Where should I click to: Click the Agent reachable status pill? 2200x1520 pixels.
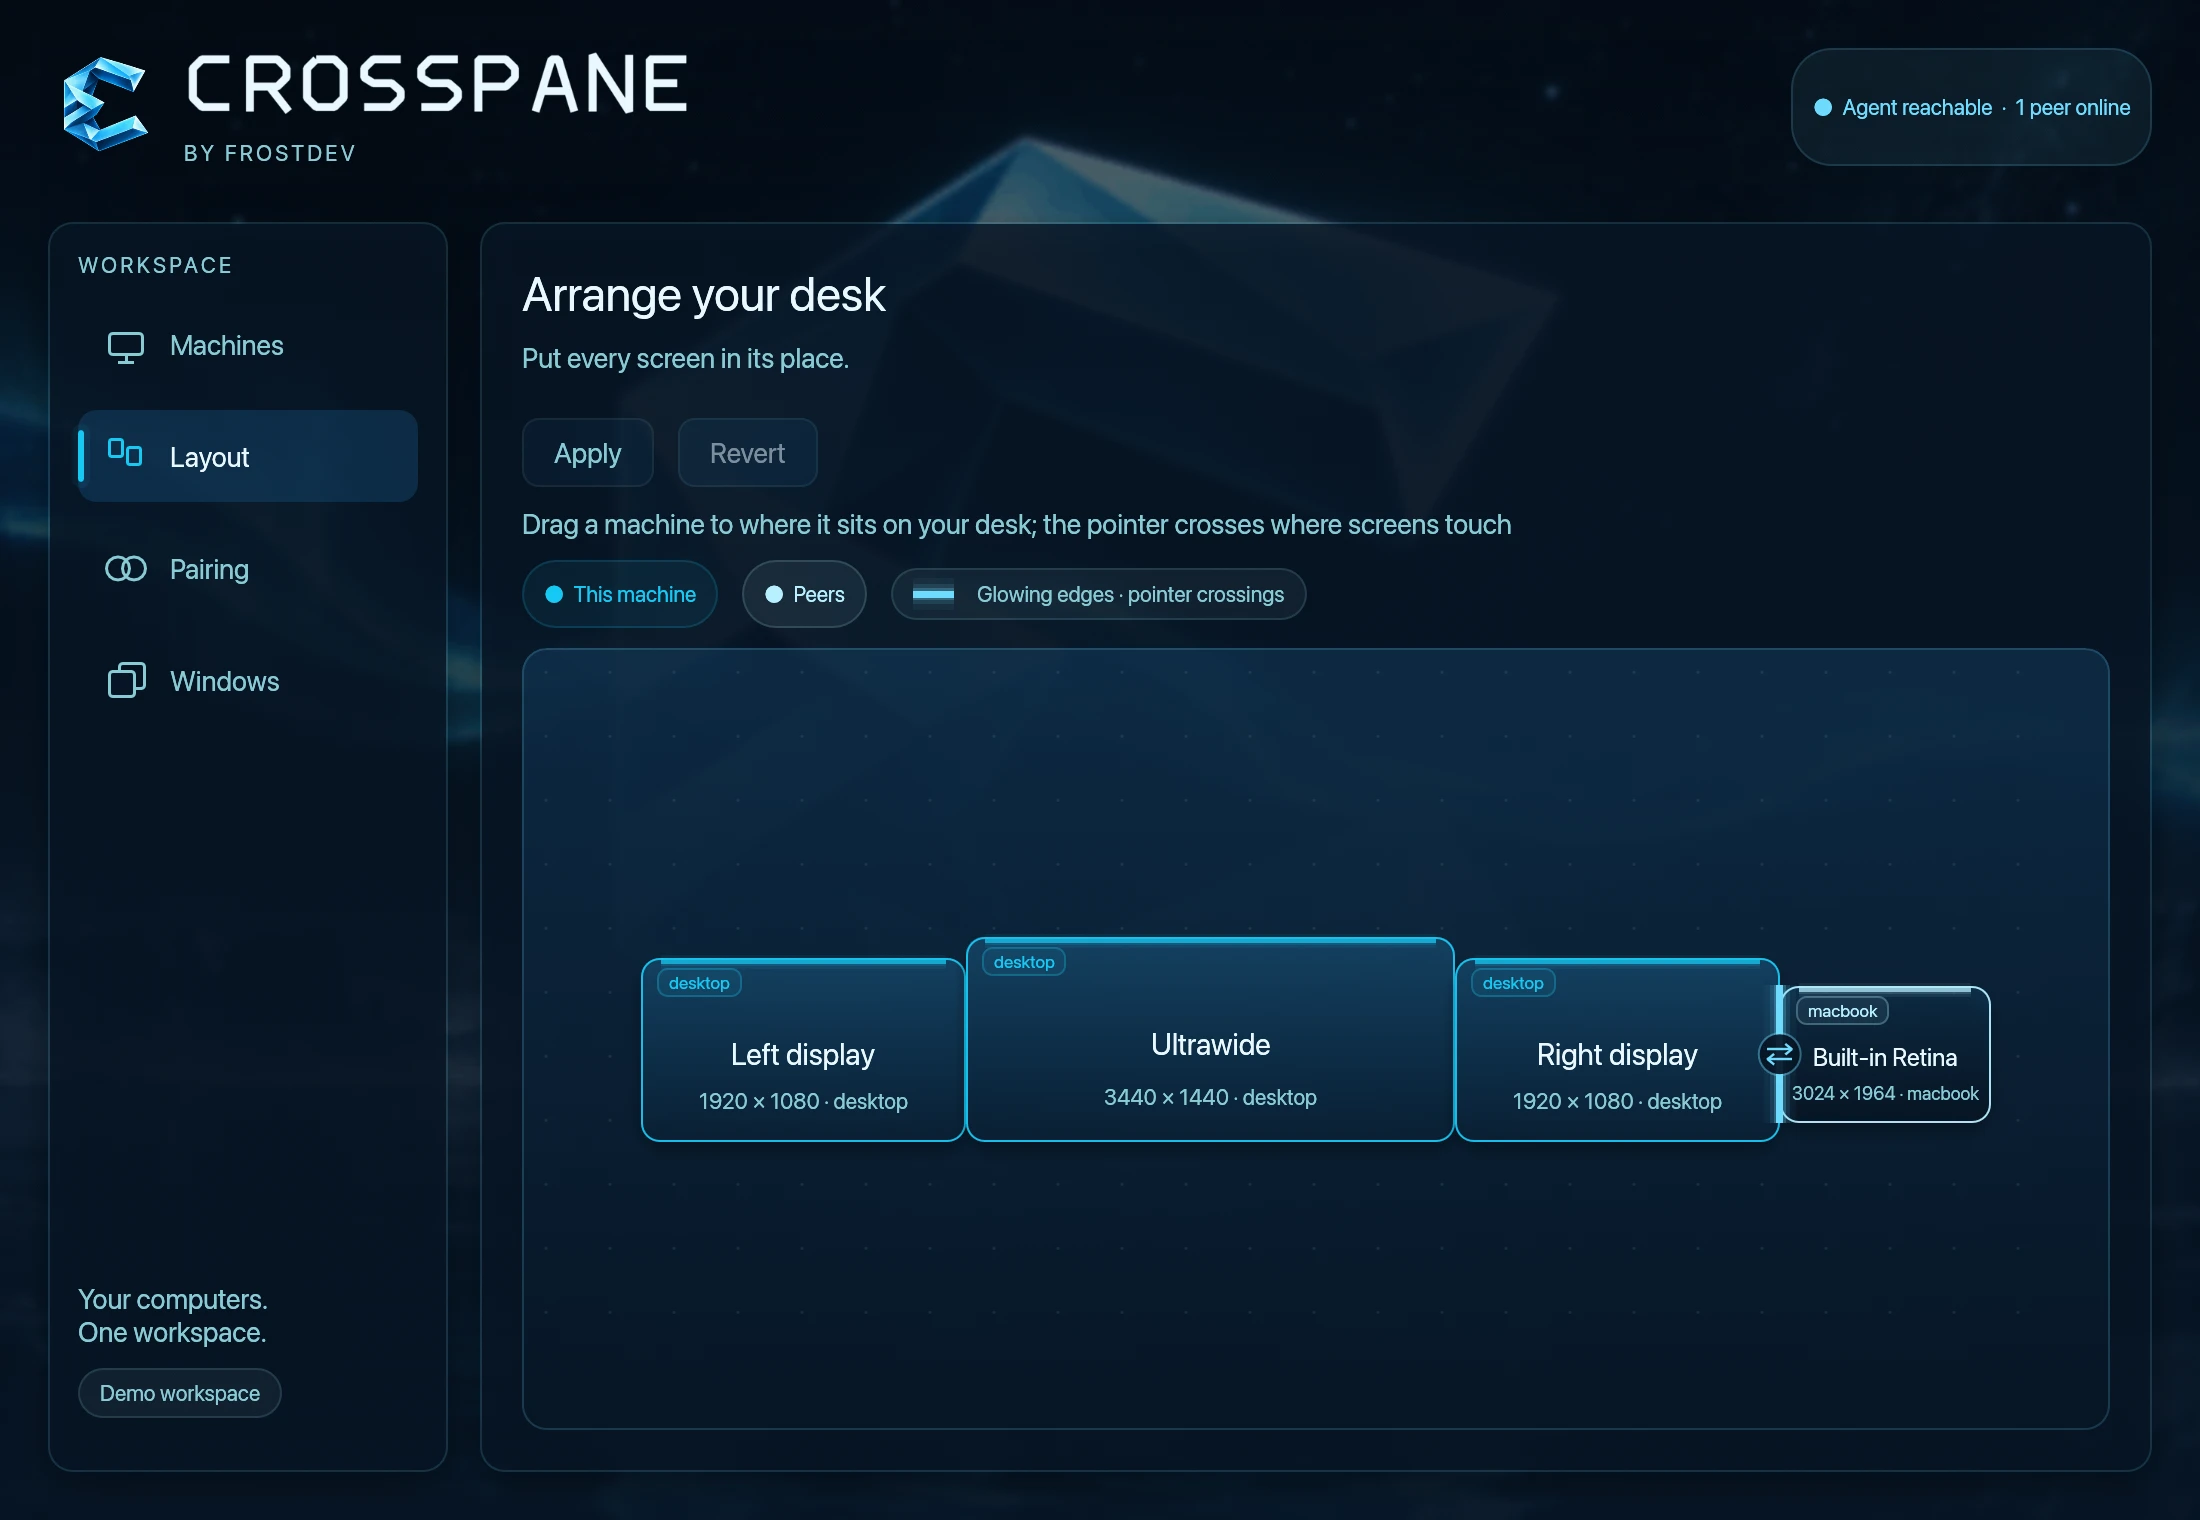pyautogui.click(x=1971, y=107)
